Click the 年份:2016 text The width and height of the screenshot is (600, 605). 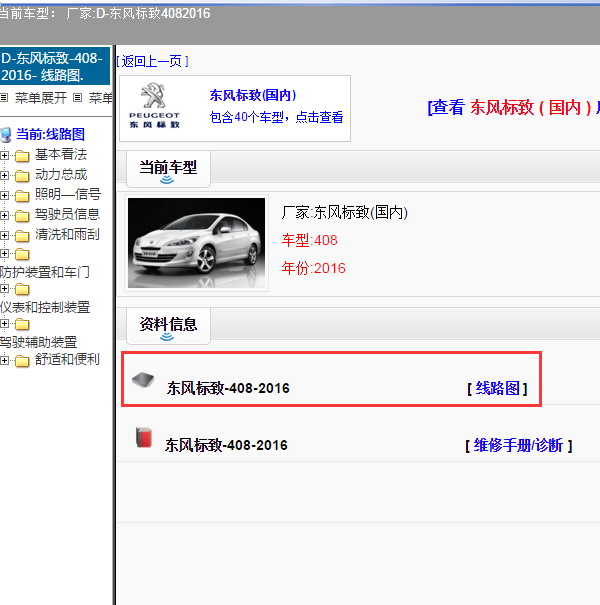pyautogui.click(x=313, y=268)
